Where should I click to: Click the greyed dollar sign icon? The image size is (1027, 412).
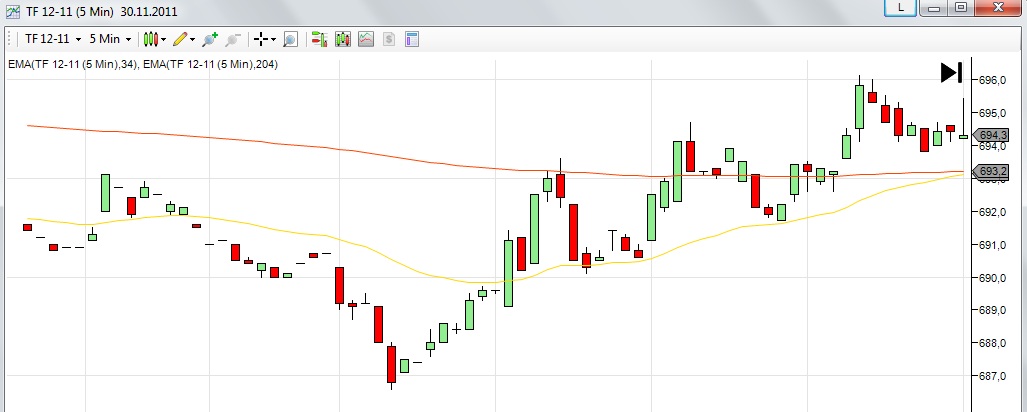(388, 39)
